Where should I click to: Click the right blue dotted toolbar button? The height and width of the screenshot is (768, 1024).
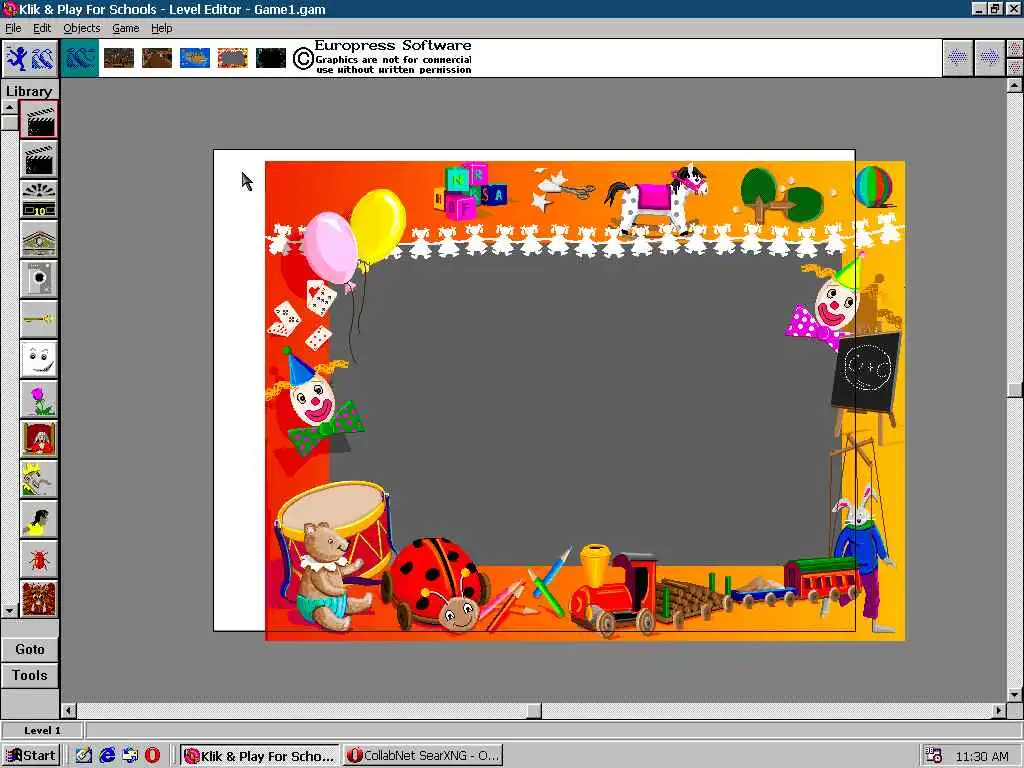[989, 58]
